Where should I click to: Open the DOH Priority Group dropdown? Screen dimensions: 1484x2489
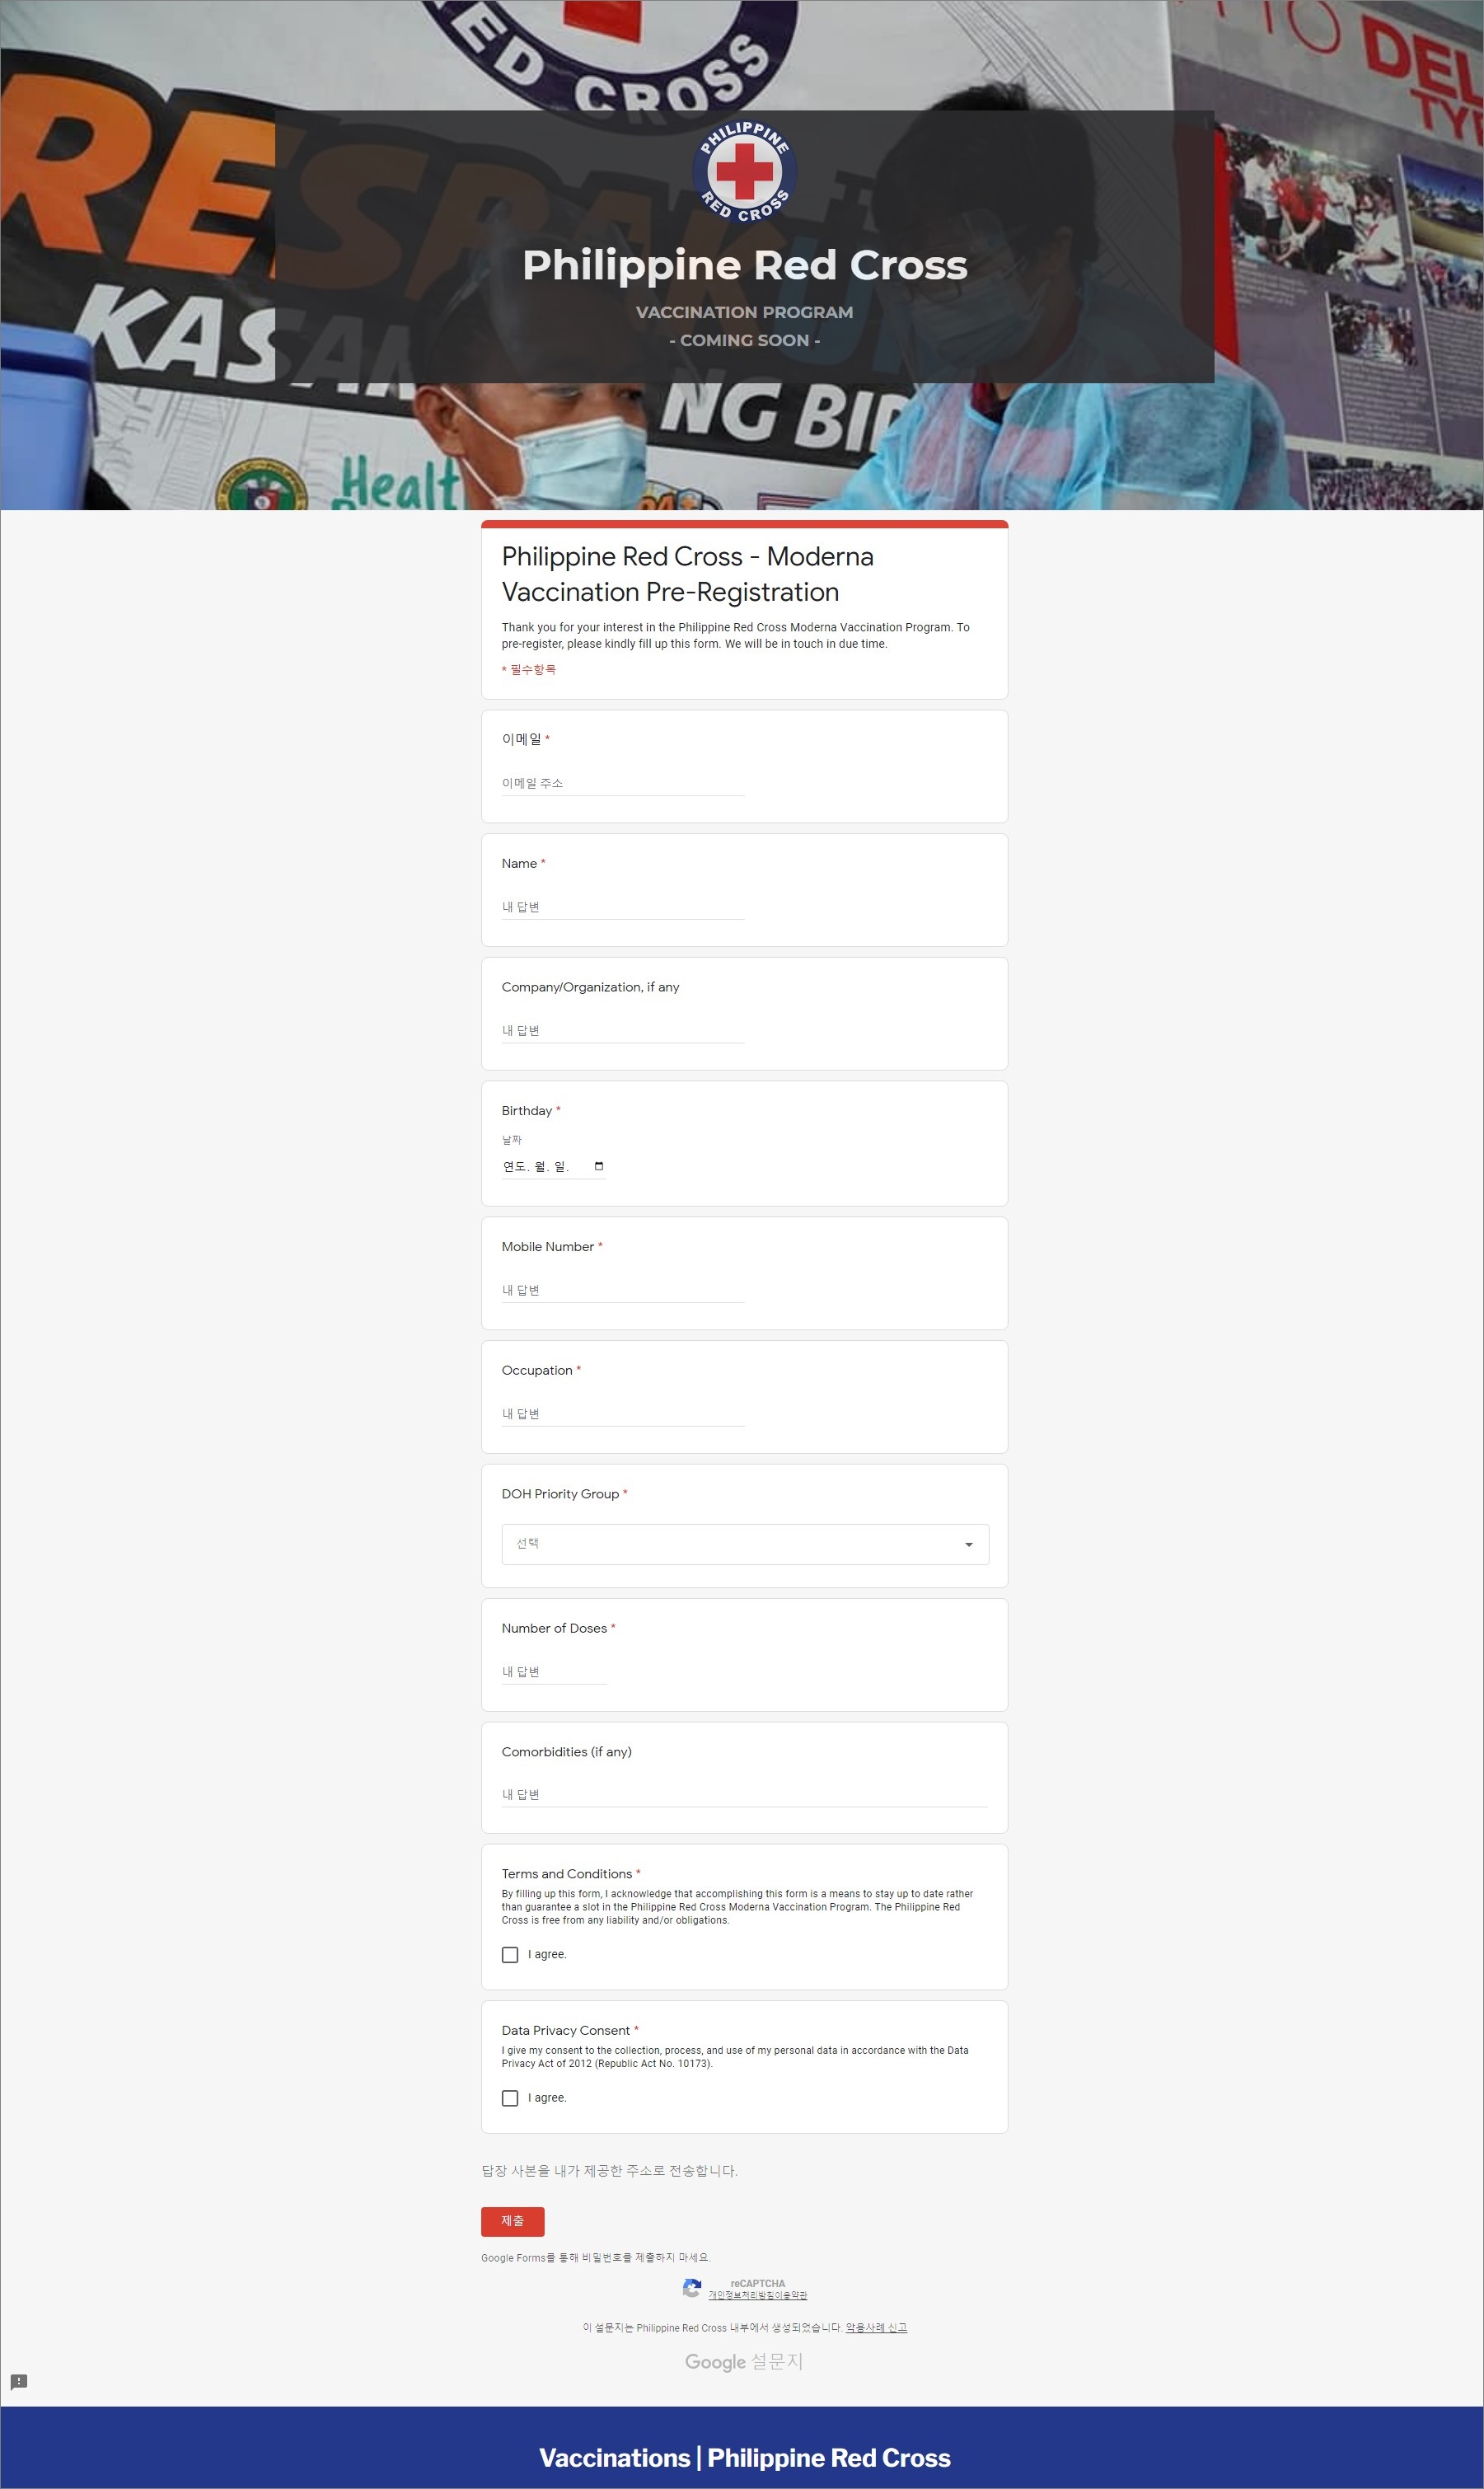[x=745, y=1544]
